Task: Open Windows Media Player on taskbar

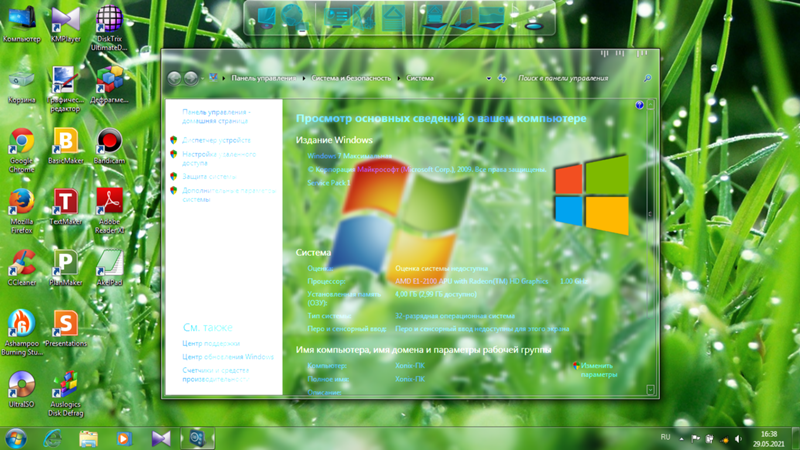Action: click(124, 438)
